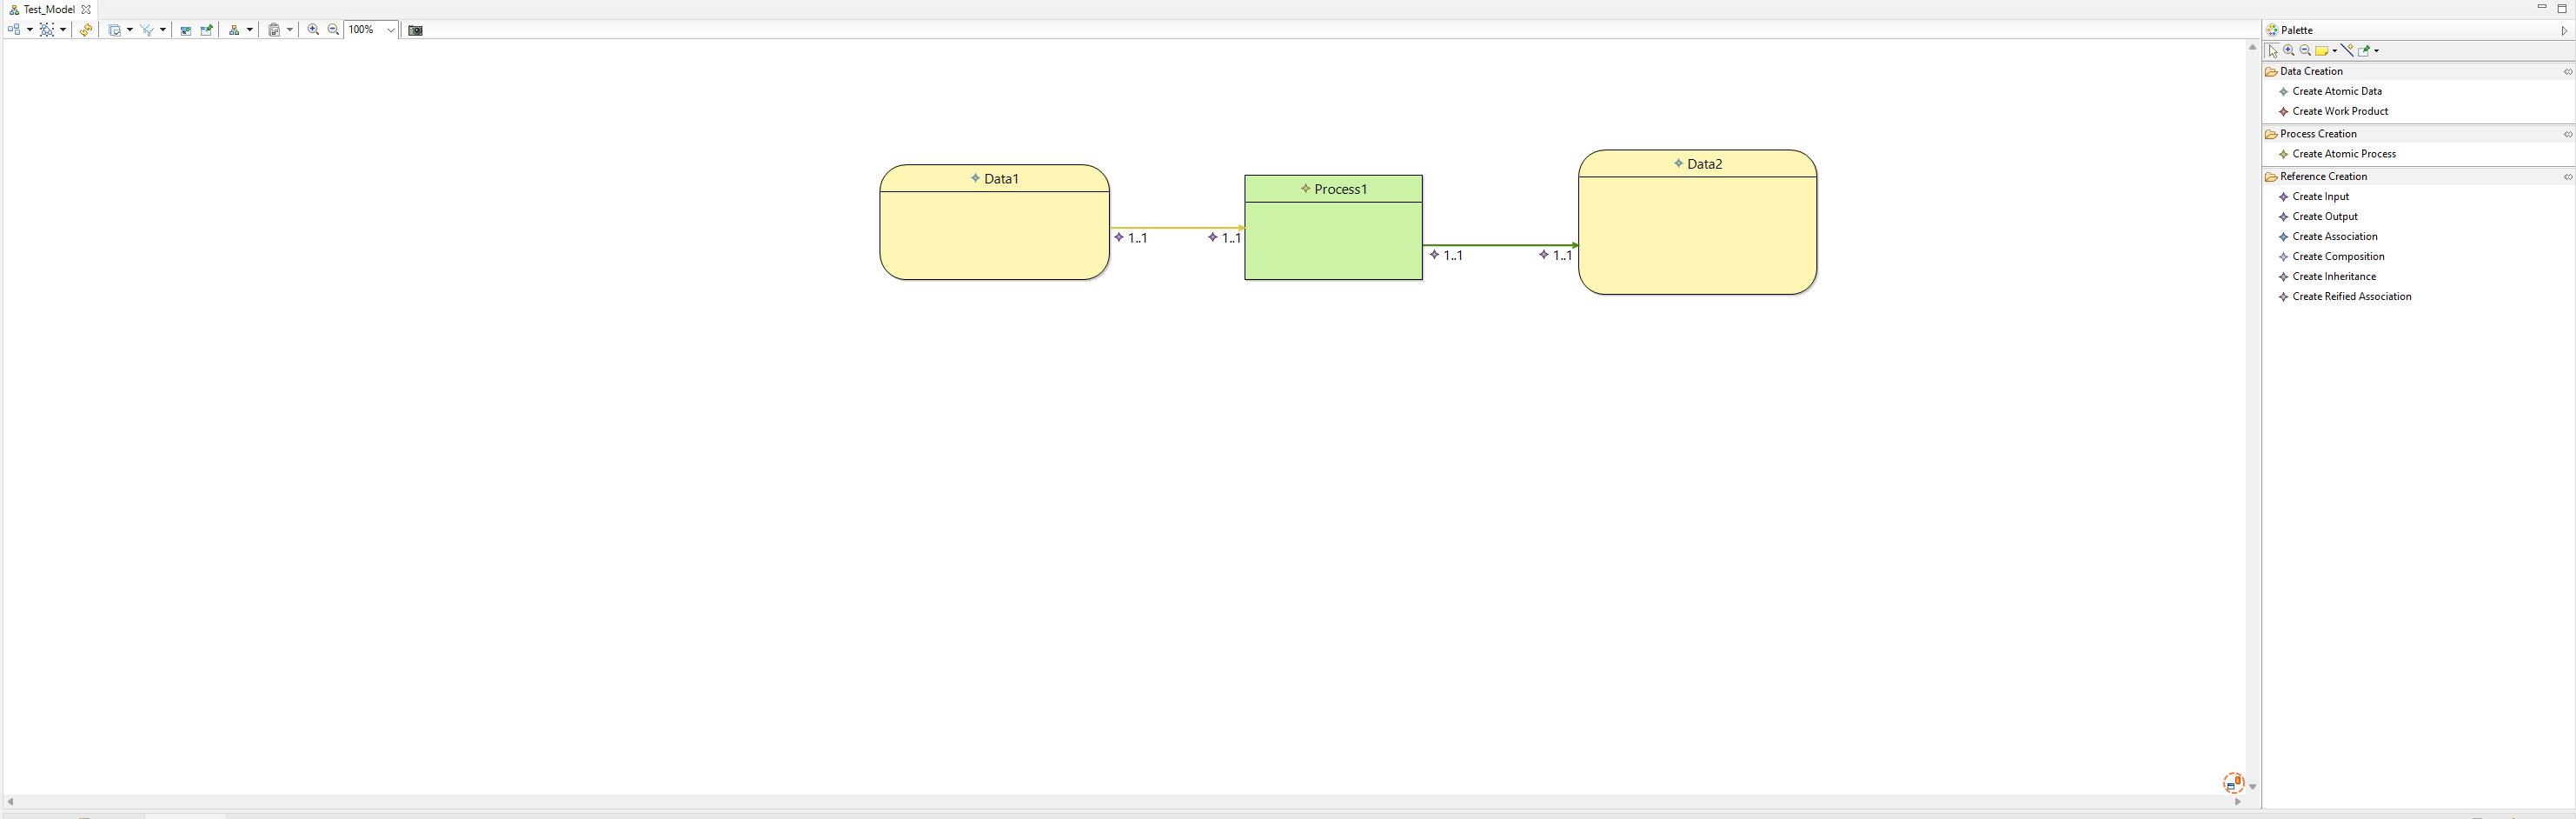
Task: Pin the Data Creation drawer open
Action: click(2567, 71)
